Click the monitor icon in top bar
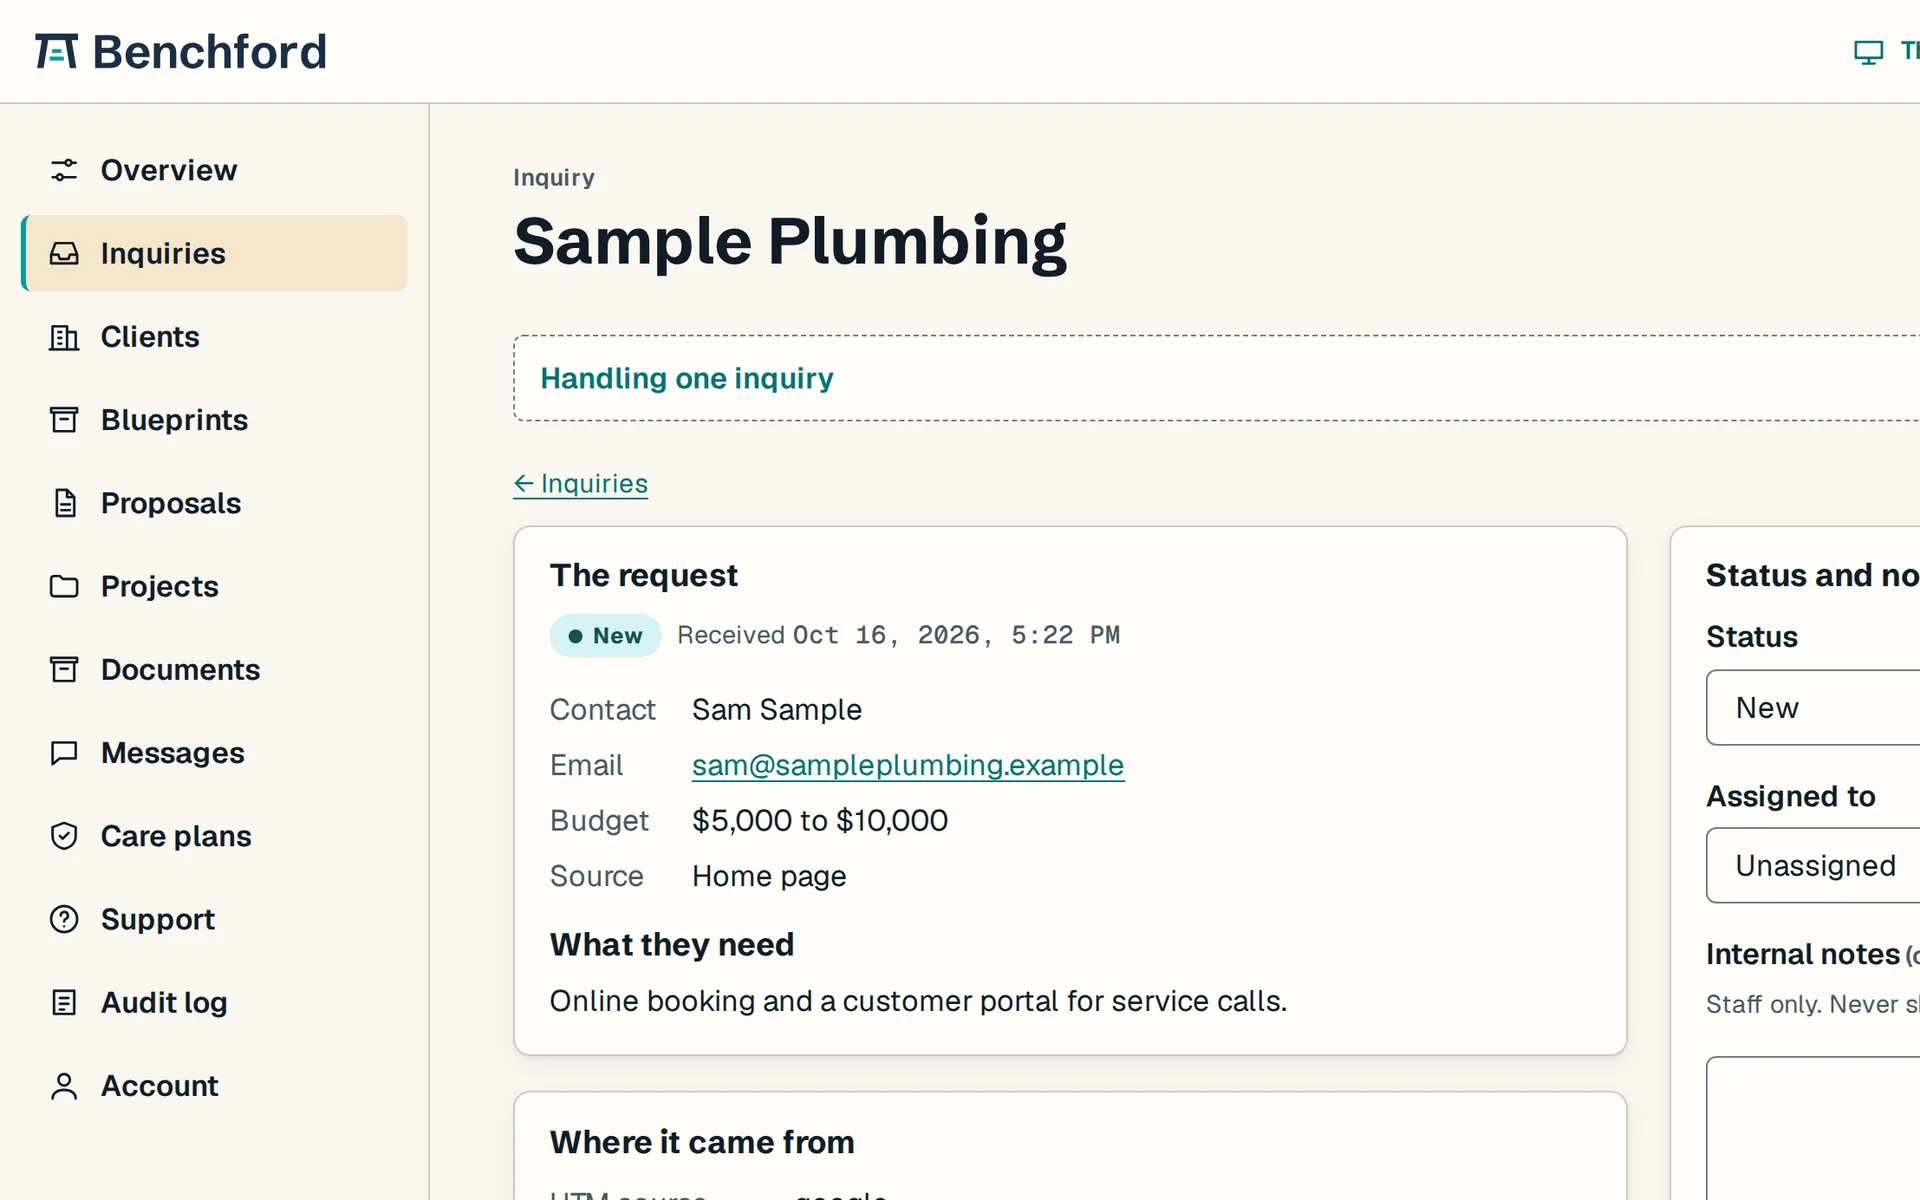Viewport: 1920px width, 1200px height. 1868,52
